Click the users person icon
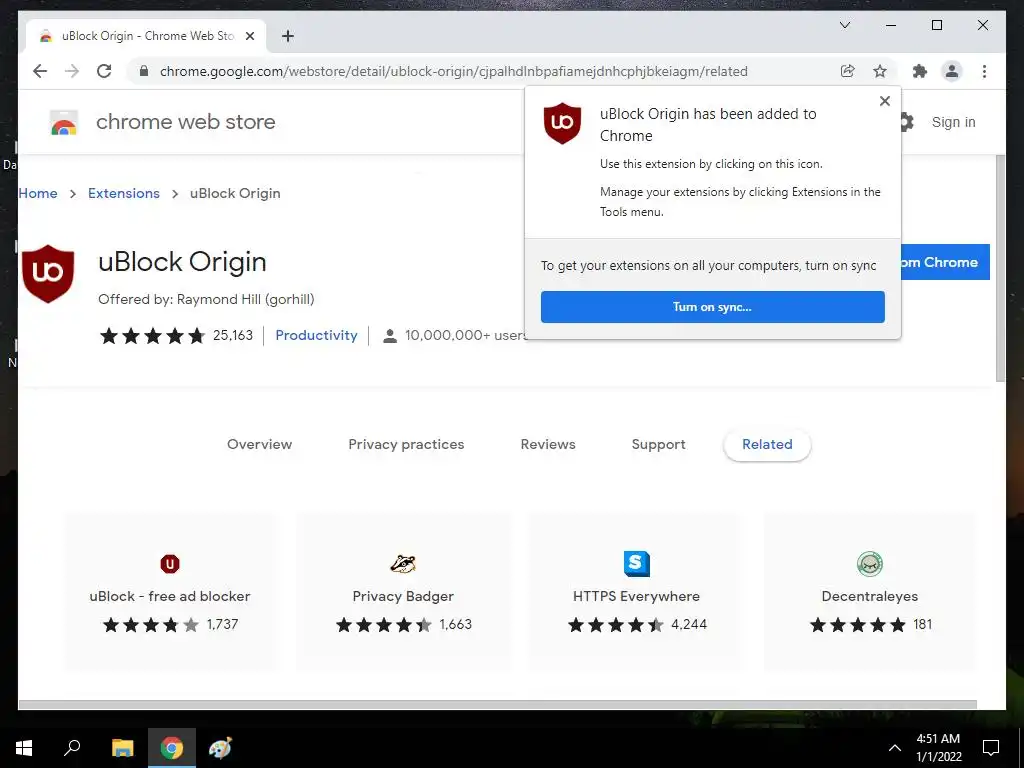The width and height of the screenshot is (1024, 768). pyautogui.click(x=390, y=336)
